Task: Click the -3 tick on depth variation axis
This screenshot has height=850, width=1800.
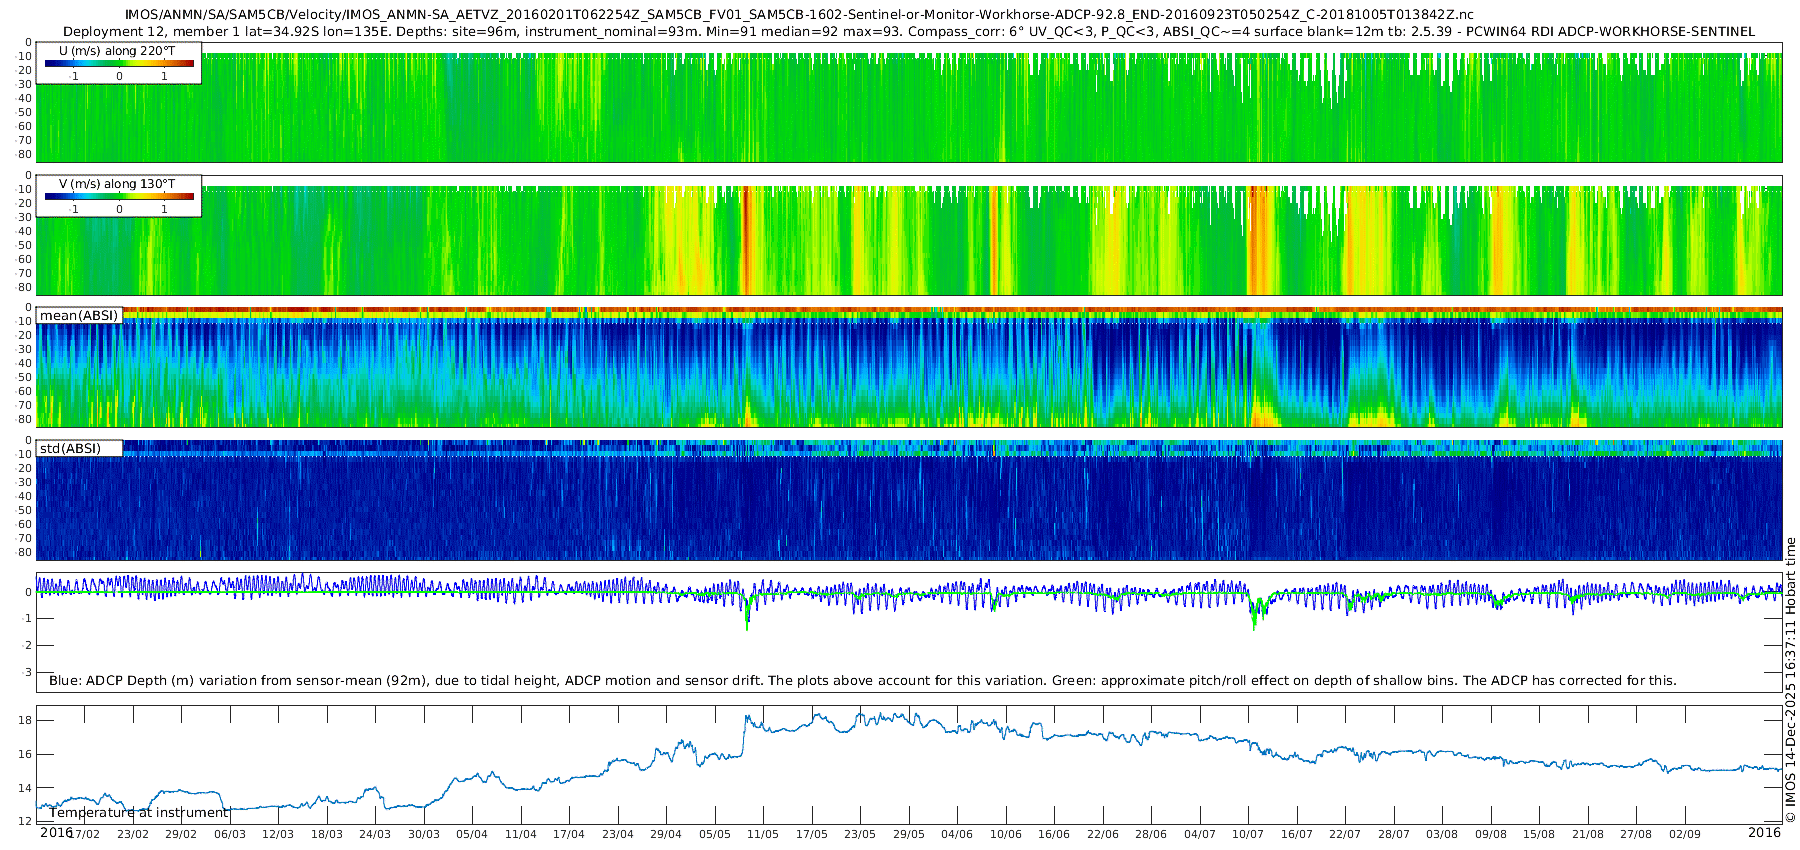Action: (26, 673)
